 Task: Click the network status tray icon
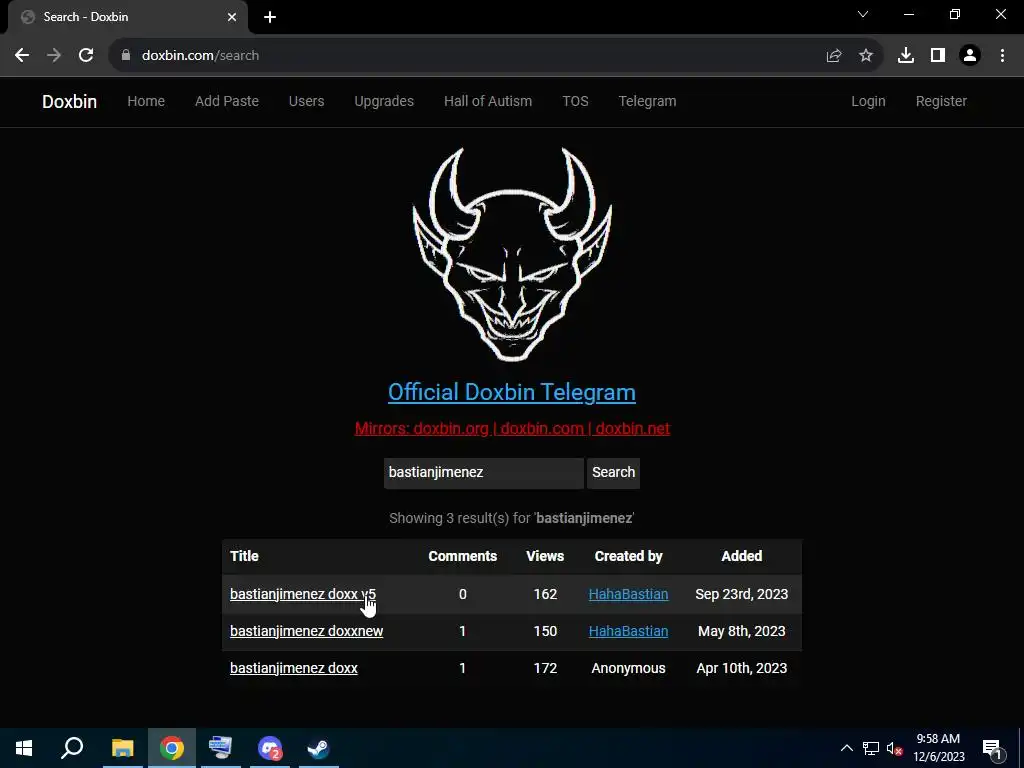pyautogui.click(x=871, y=748)
